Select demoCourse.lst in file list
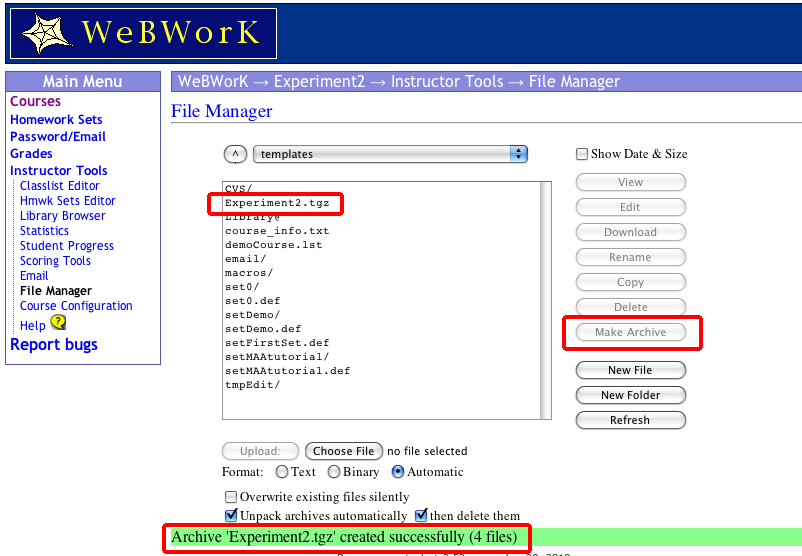 tap(274, 245)
